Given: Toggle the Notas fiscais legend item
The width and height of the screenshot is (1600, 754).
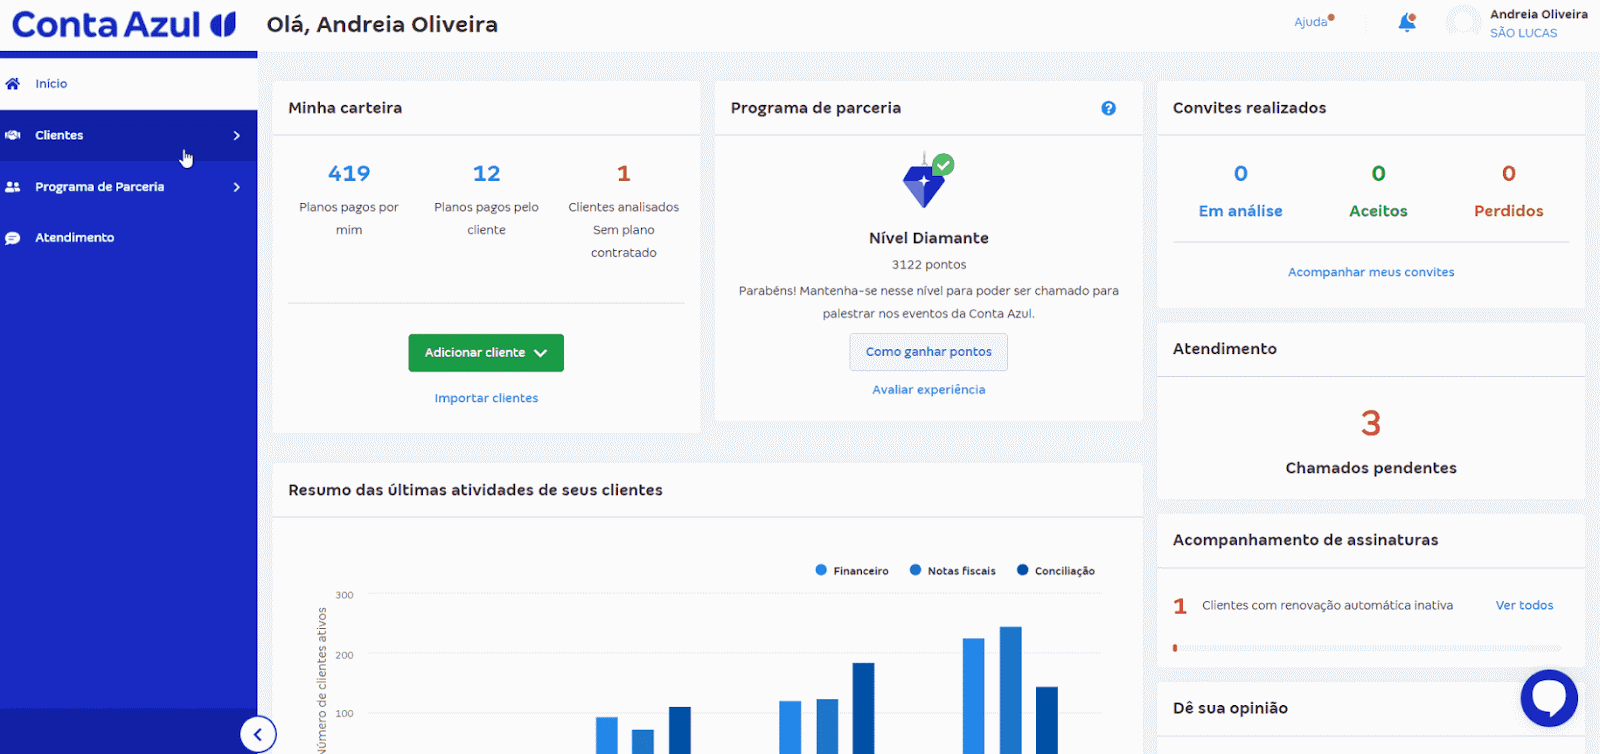Looking at the screenshot, I should [953, 571].
